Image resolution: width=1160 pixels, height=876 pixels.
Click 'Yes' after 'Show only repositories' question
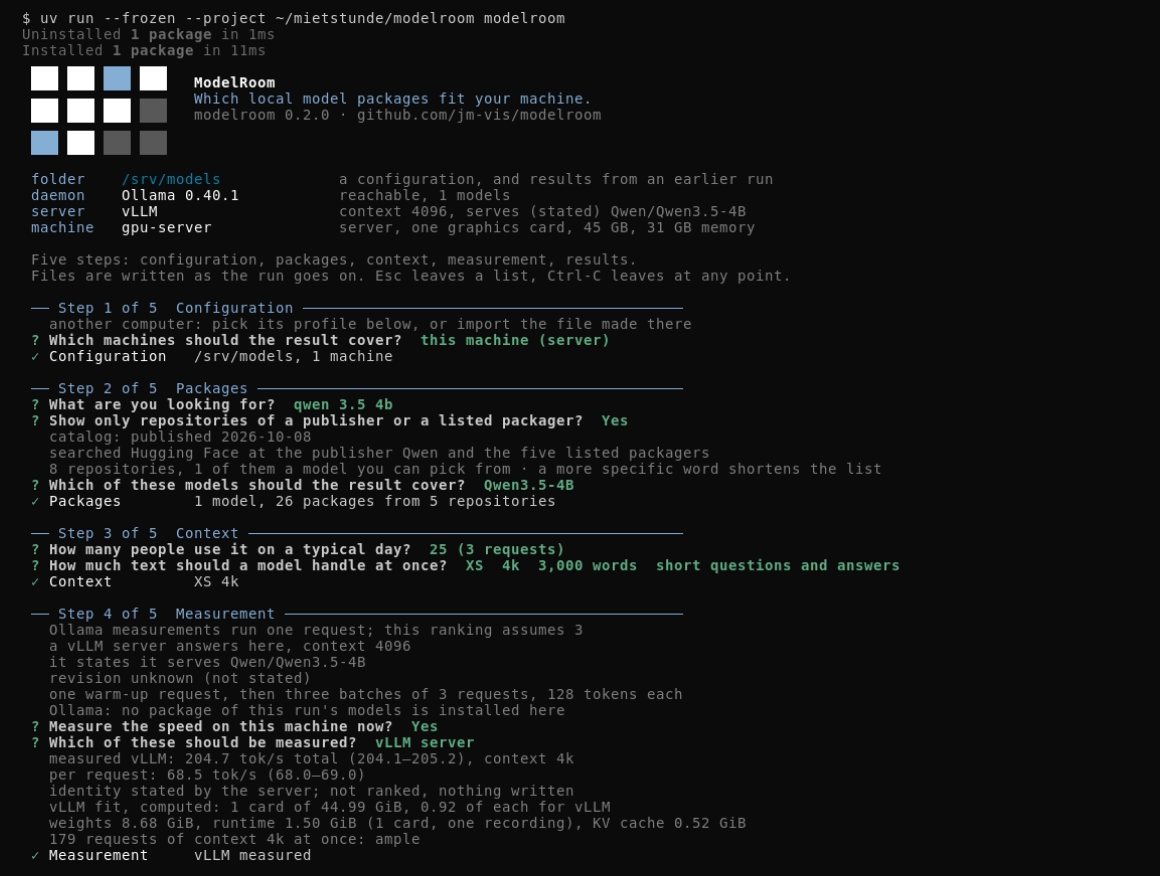(x=615, y=421)
